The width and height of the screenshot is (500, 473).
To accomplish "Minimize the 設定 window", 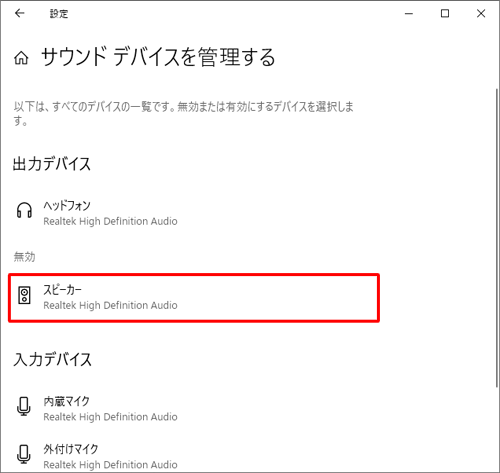I will coord(409,14).
